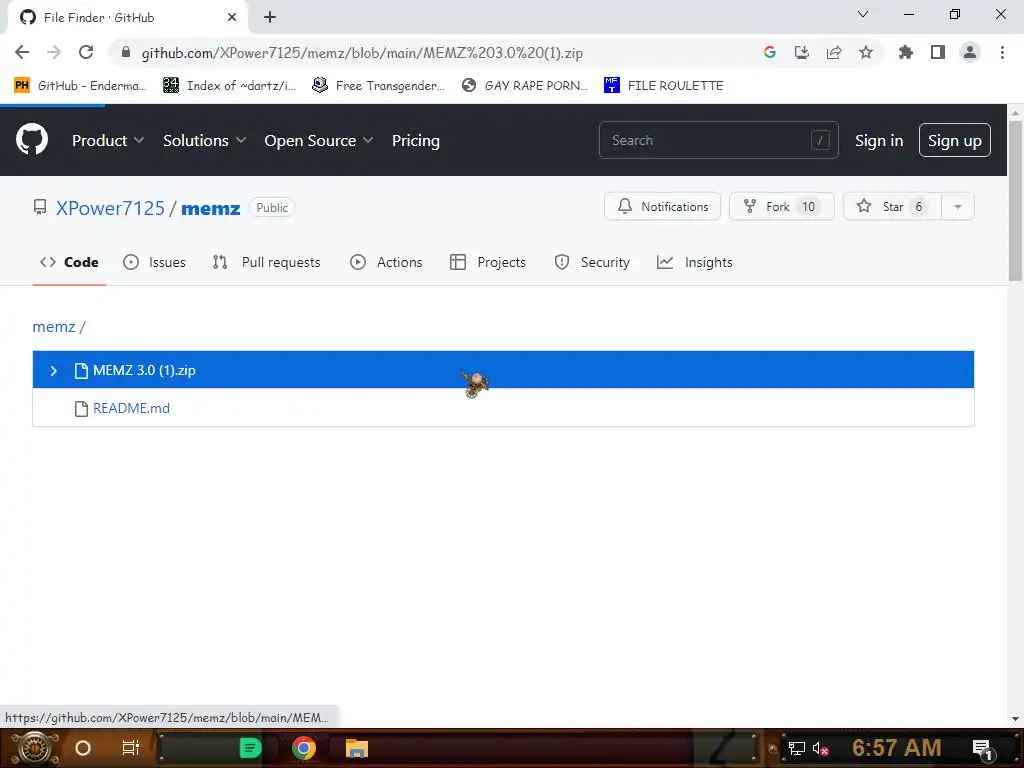Expand the Product menu
This screenshot has width=1024, height=768.
click(108, 140)
